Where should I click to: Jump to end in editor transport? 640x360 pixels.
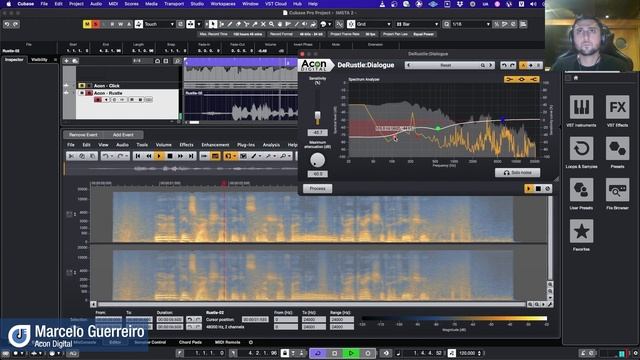point(191,156)
